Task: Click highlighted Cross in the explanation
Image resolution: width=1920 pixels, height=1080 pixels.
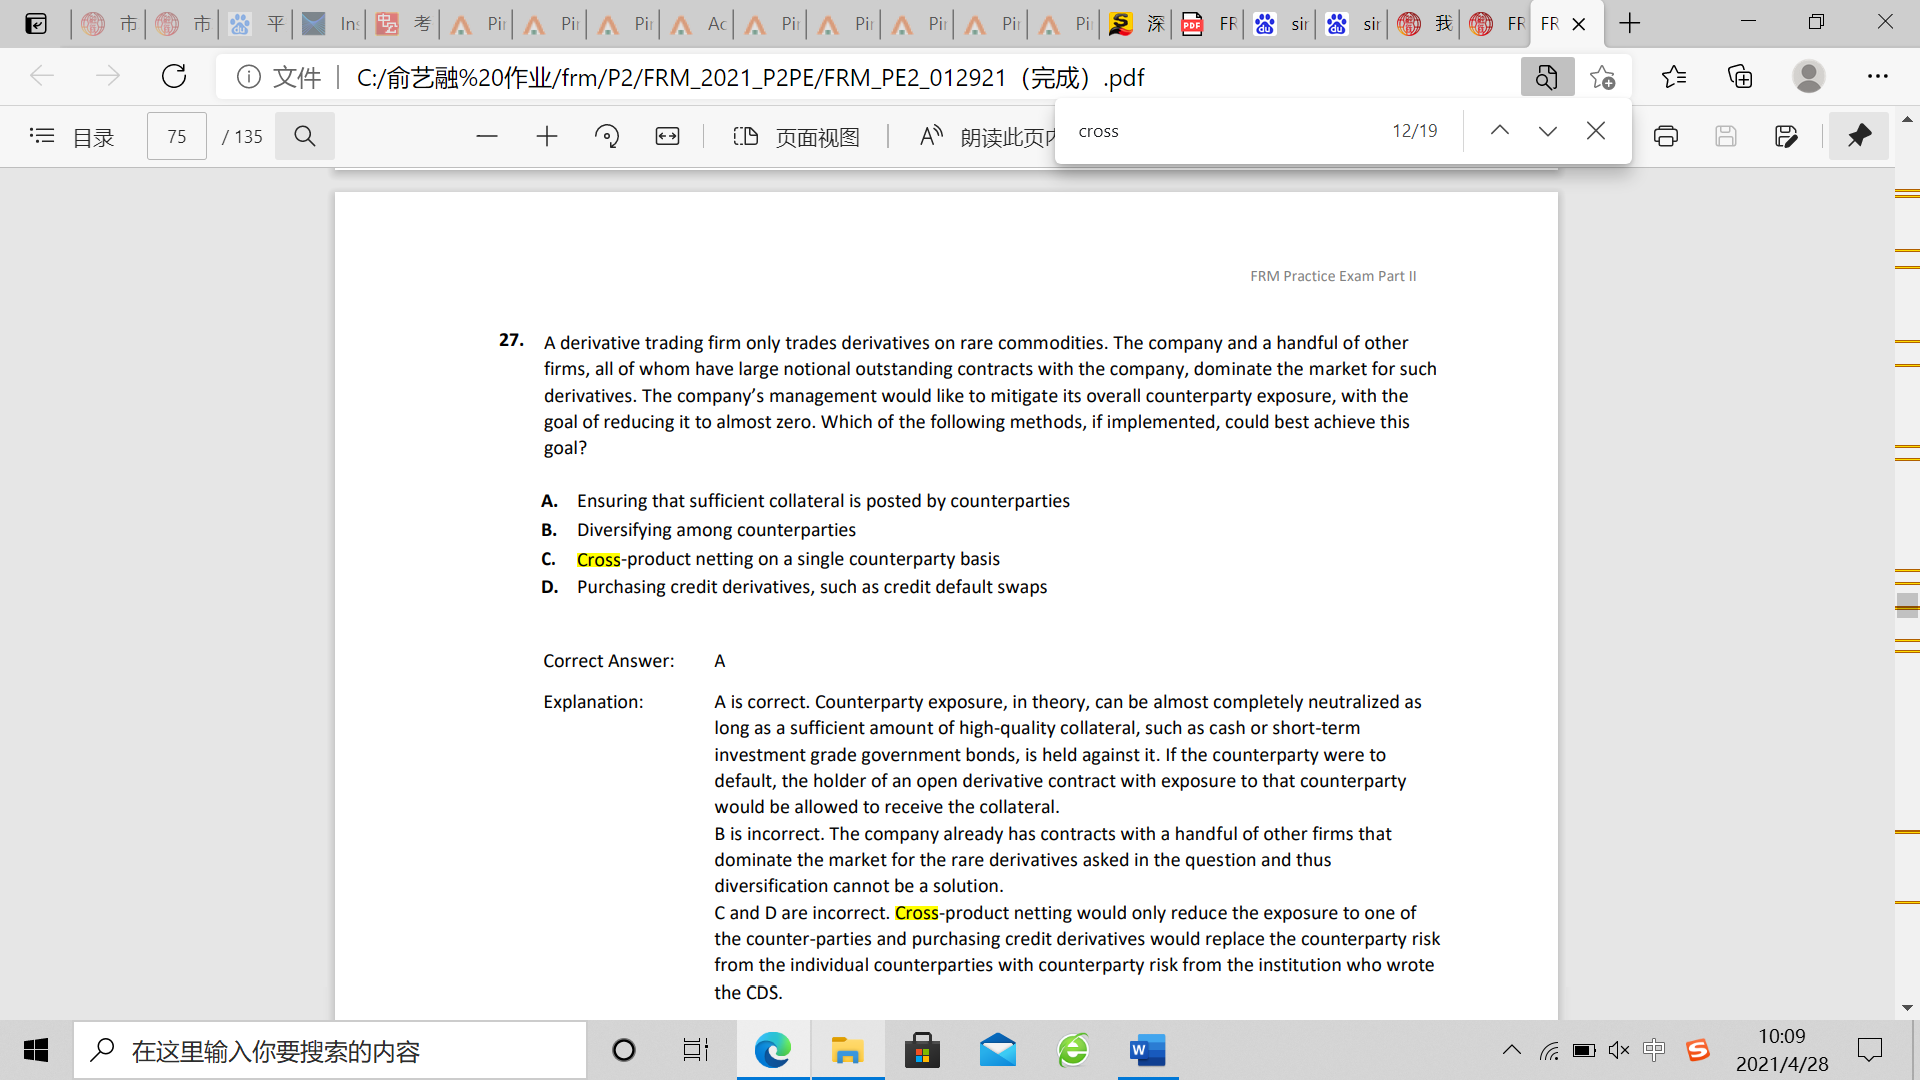Action: 916,913
